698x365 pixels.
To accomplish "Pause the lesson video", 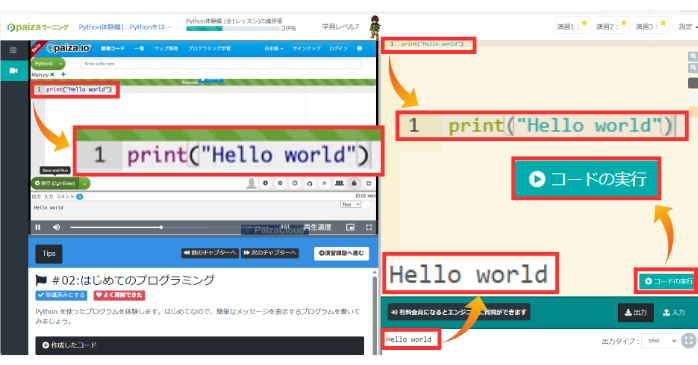I will click(38, 227).
